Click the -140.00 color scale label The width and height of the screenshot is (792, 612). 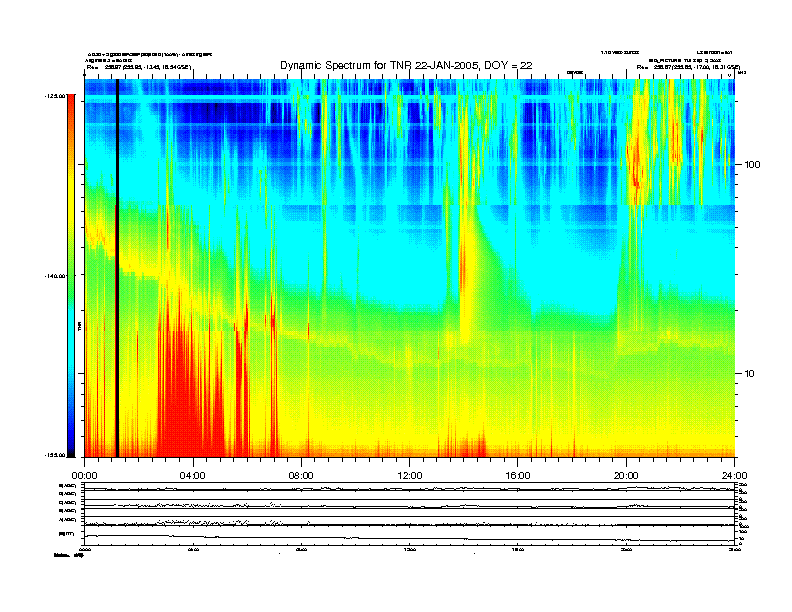click(55, 276)
